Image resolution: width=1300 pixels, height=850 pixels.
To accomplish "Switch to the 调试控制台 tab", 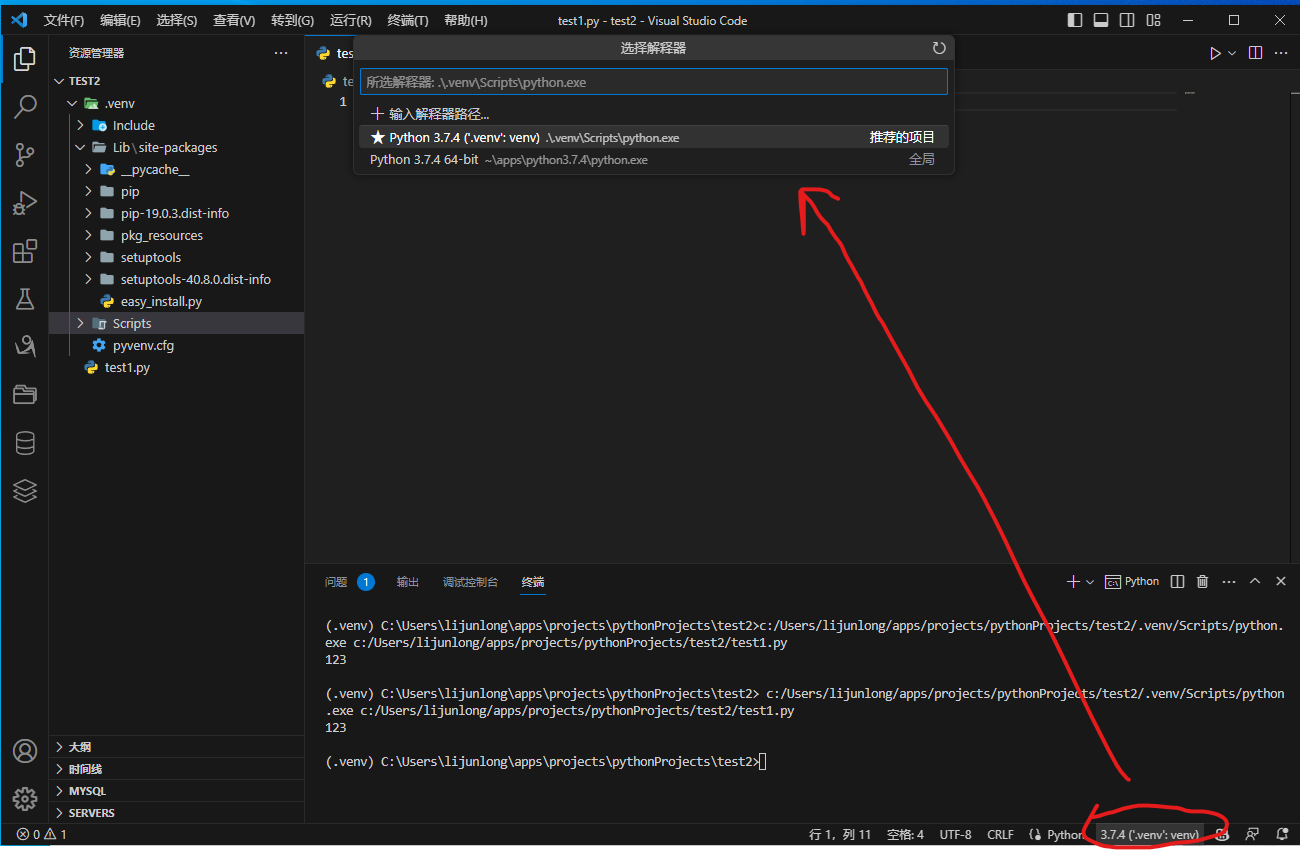I will 470,582.
